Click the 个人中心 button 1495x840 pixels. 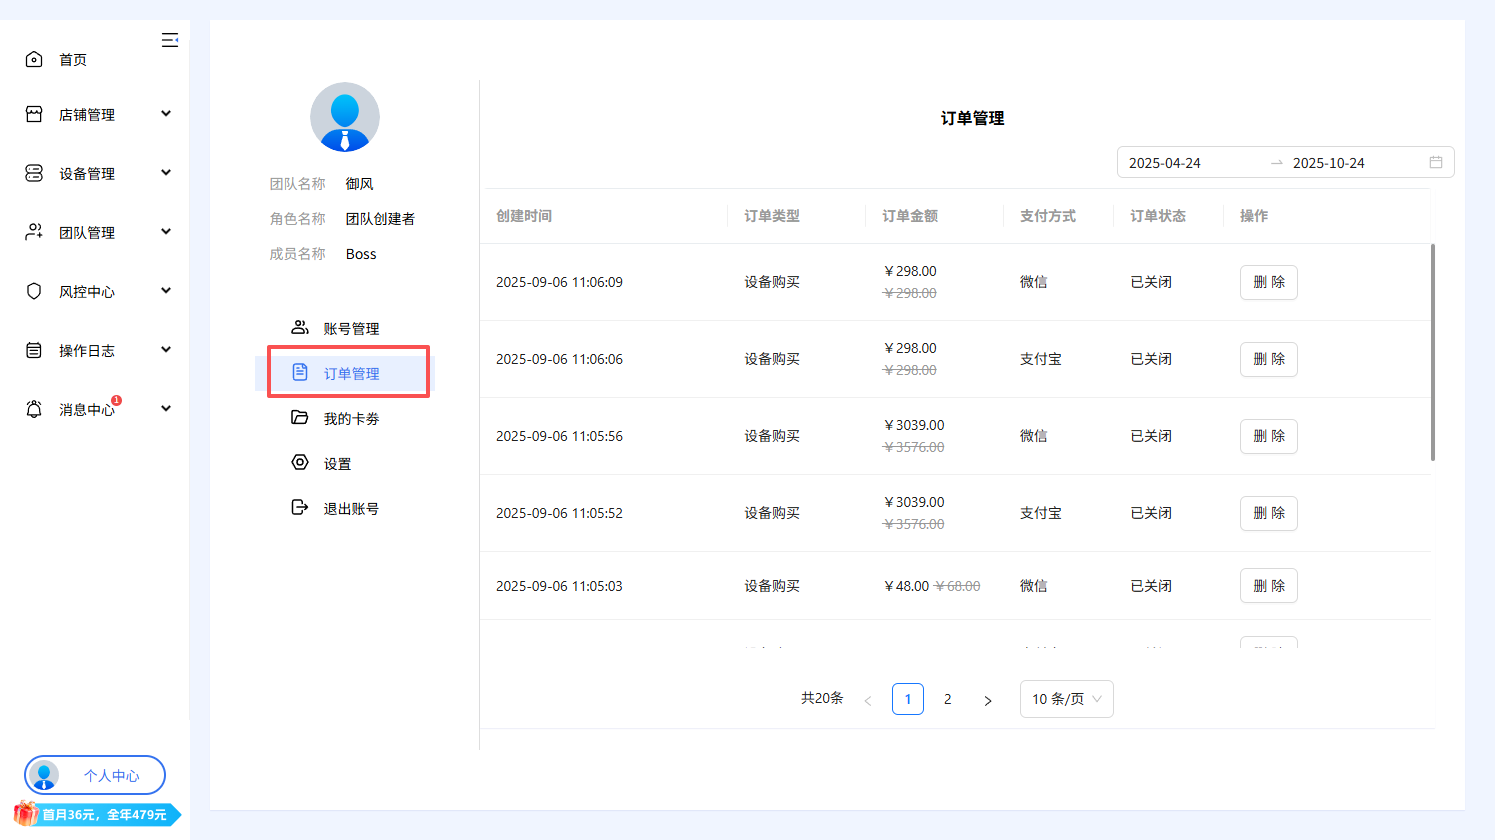coord(94,775)
